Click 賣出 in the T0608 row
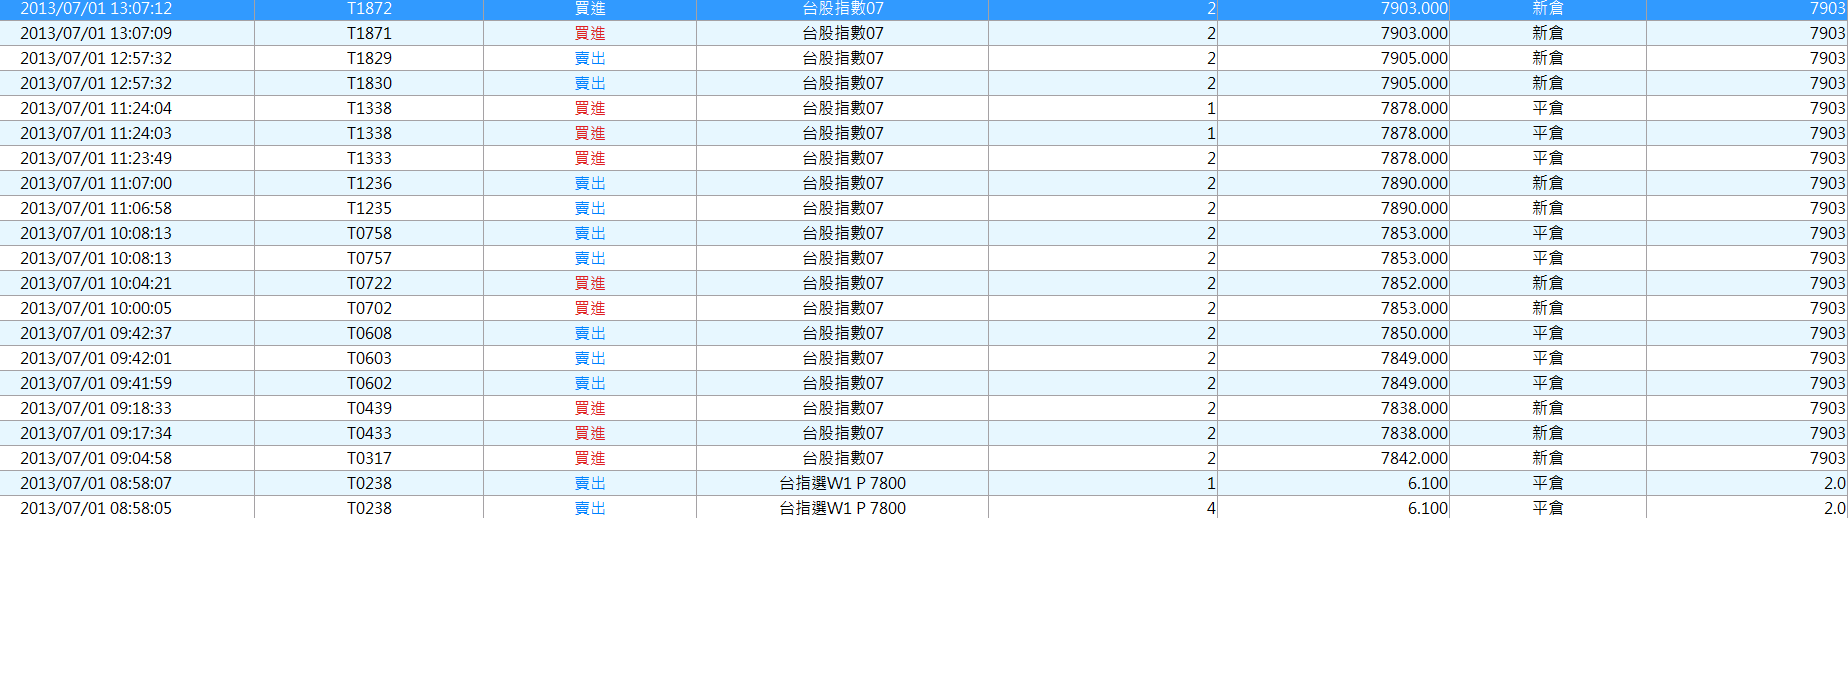 590,333
